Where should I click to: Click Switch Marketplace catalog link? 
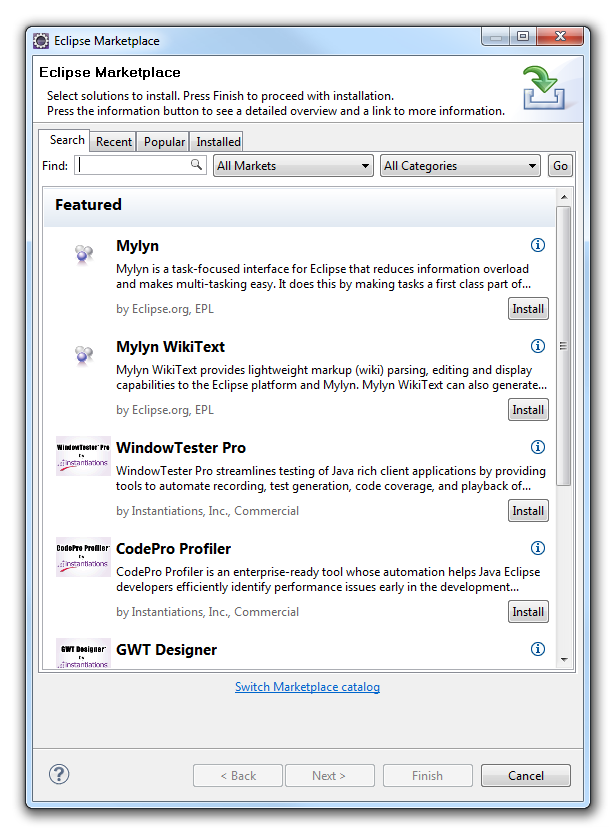(307, 687)
